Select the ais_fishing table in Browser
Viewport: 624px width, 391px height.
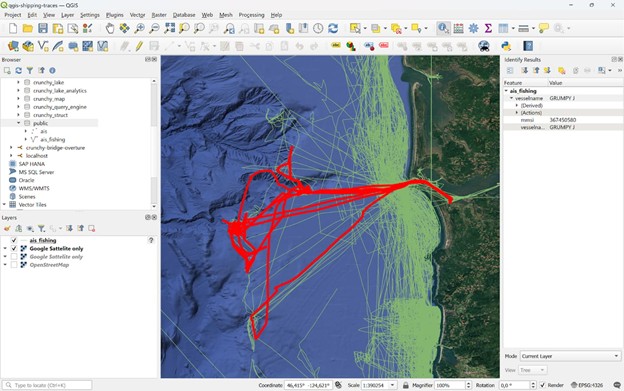pyautogui.click(x=53, y=139)
